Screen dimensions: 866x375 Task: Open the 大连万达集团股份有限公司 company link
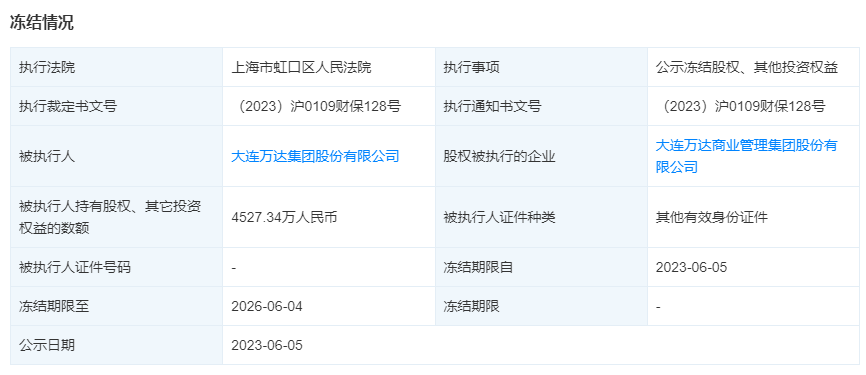tap(315, 156)
